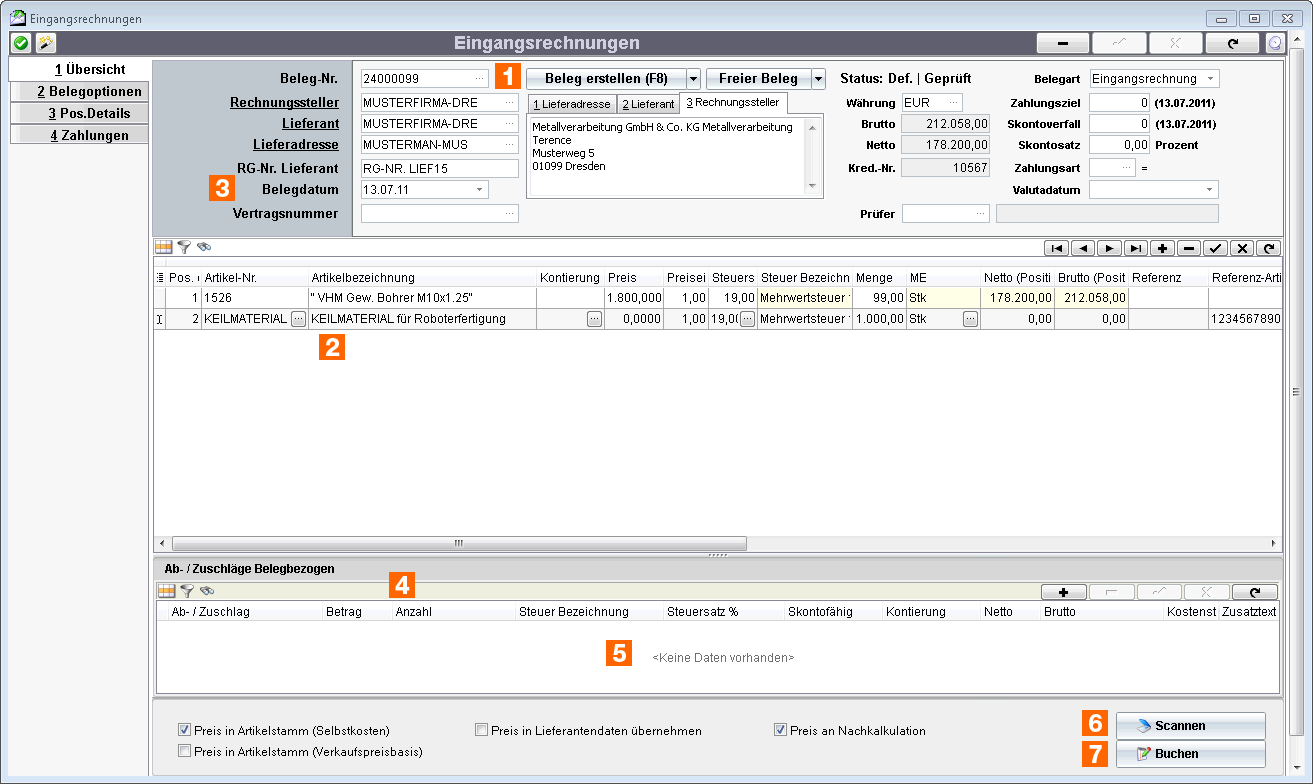This screenshot has height=784, width=1313.
Task: Click address box scroll-down arrow
Action: click(812, 186)
